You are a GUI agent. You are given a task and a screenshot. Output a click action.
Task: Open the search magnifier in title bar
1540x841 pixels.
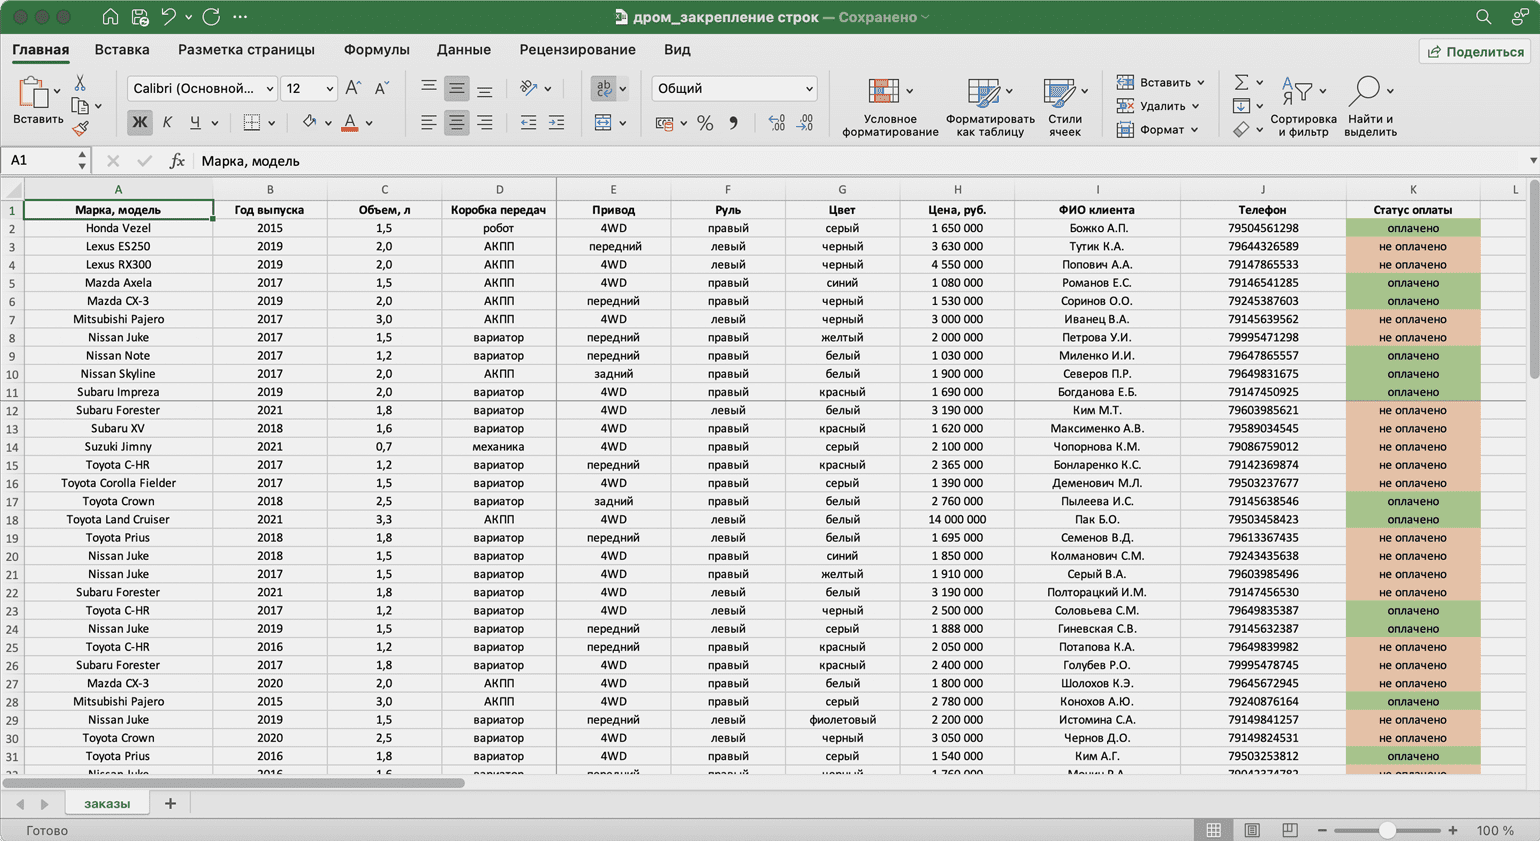click(1483, 17)
